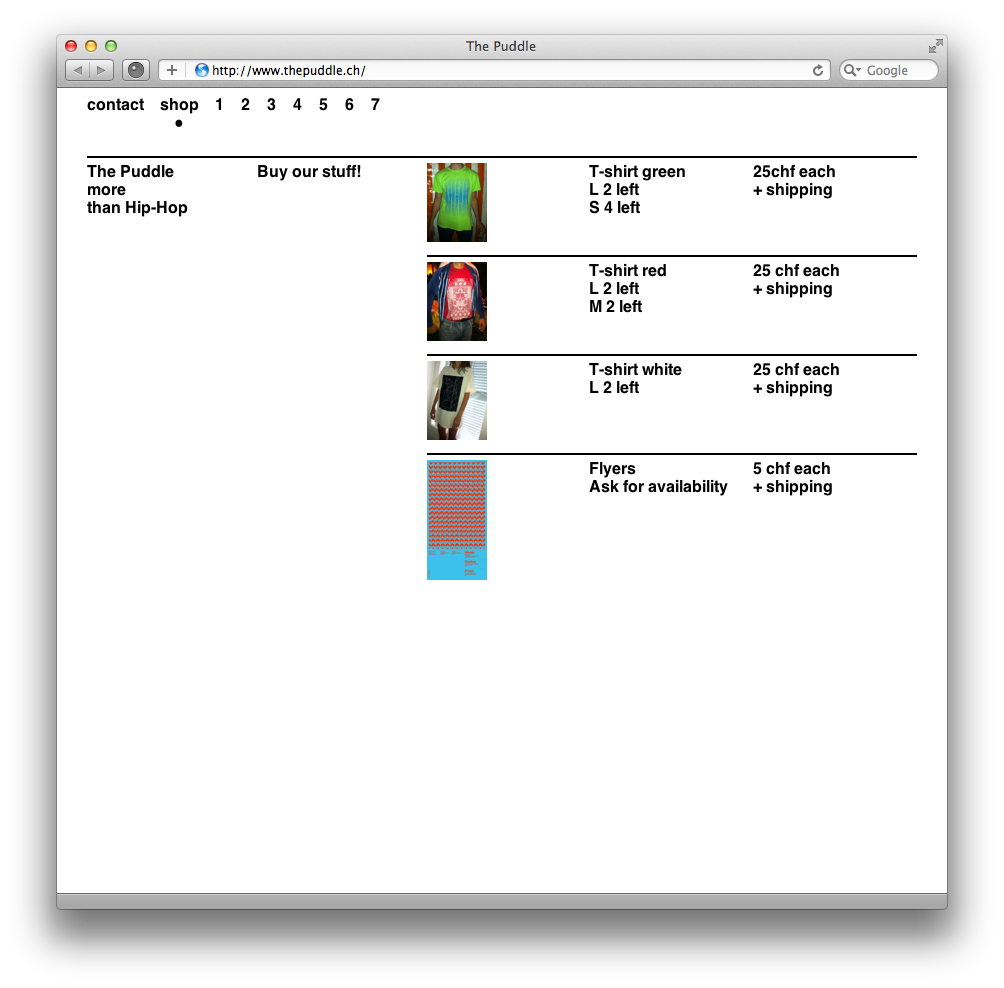
Task: Open the contact page link
Action: pos(115,105)
